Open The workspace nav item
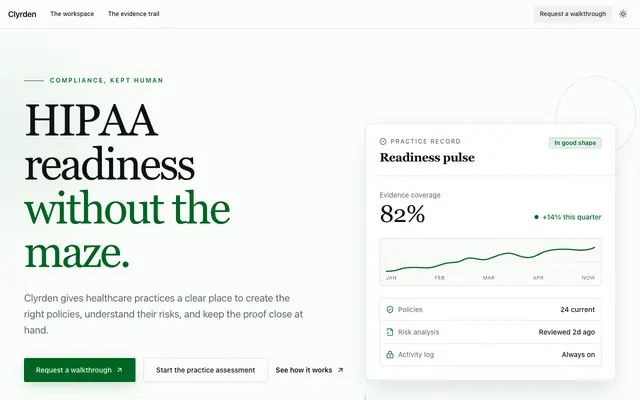Viewport: 640px width, 400px height. pyautogui.click(x=72, y=14)
